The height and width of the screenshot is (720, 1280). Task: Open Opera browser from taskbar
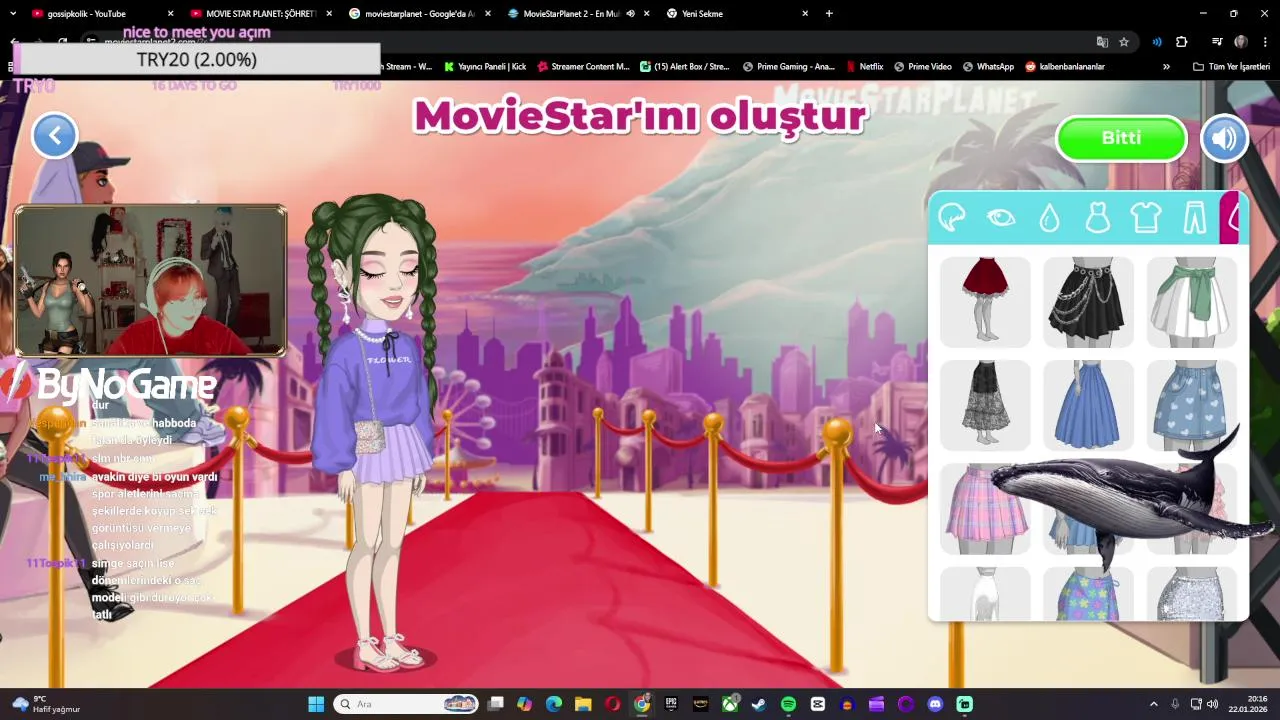pyautogui.click(x=612, y=704)
